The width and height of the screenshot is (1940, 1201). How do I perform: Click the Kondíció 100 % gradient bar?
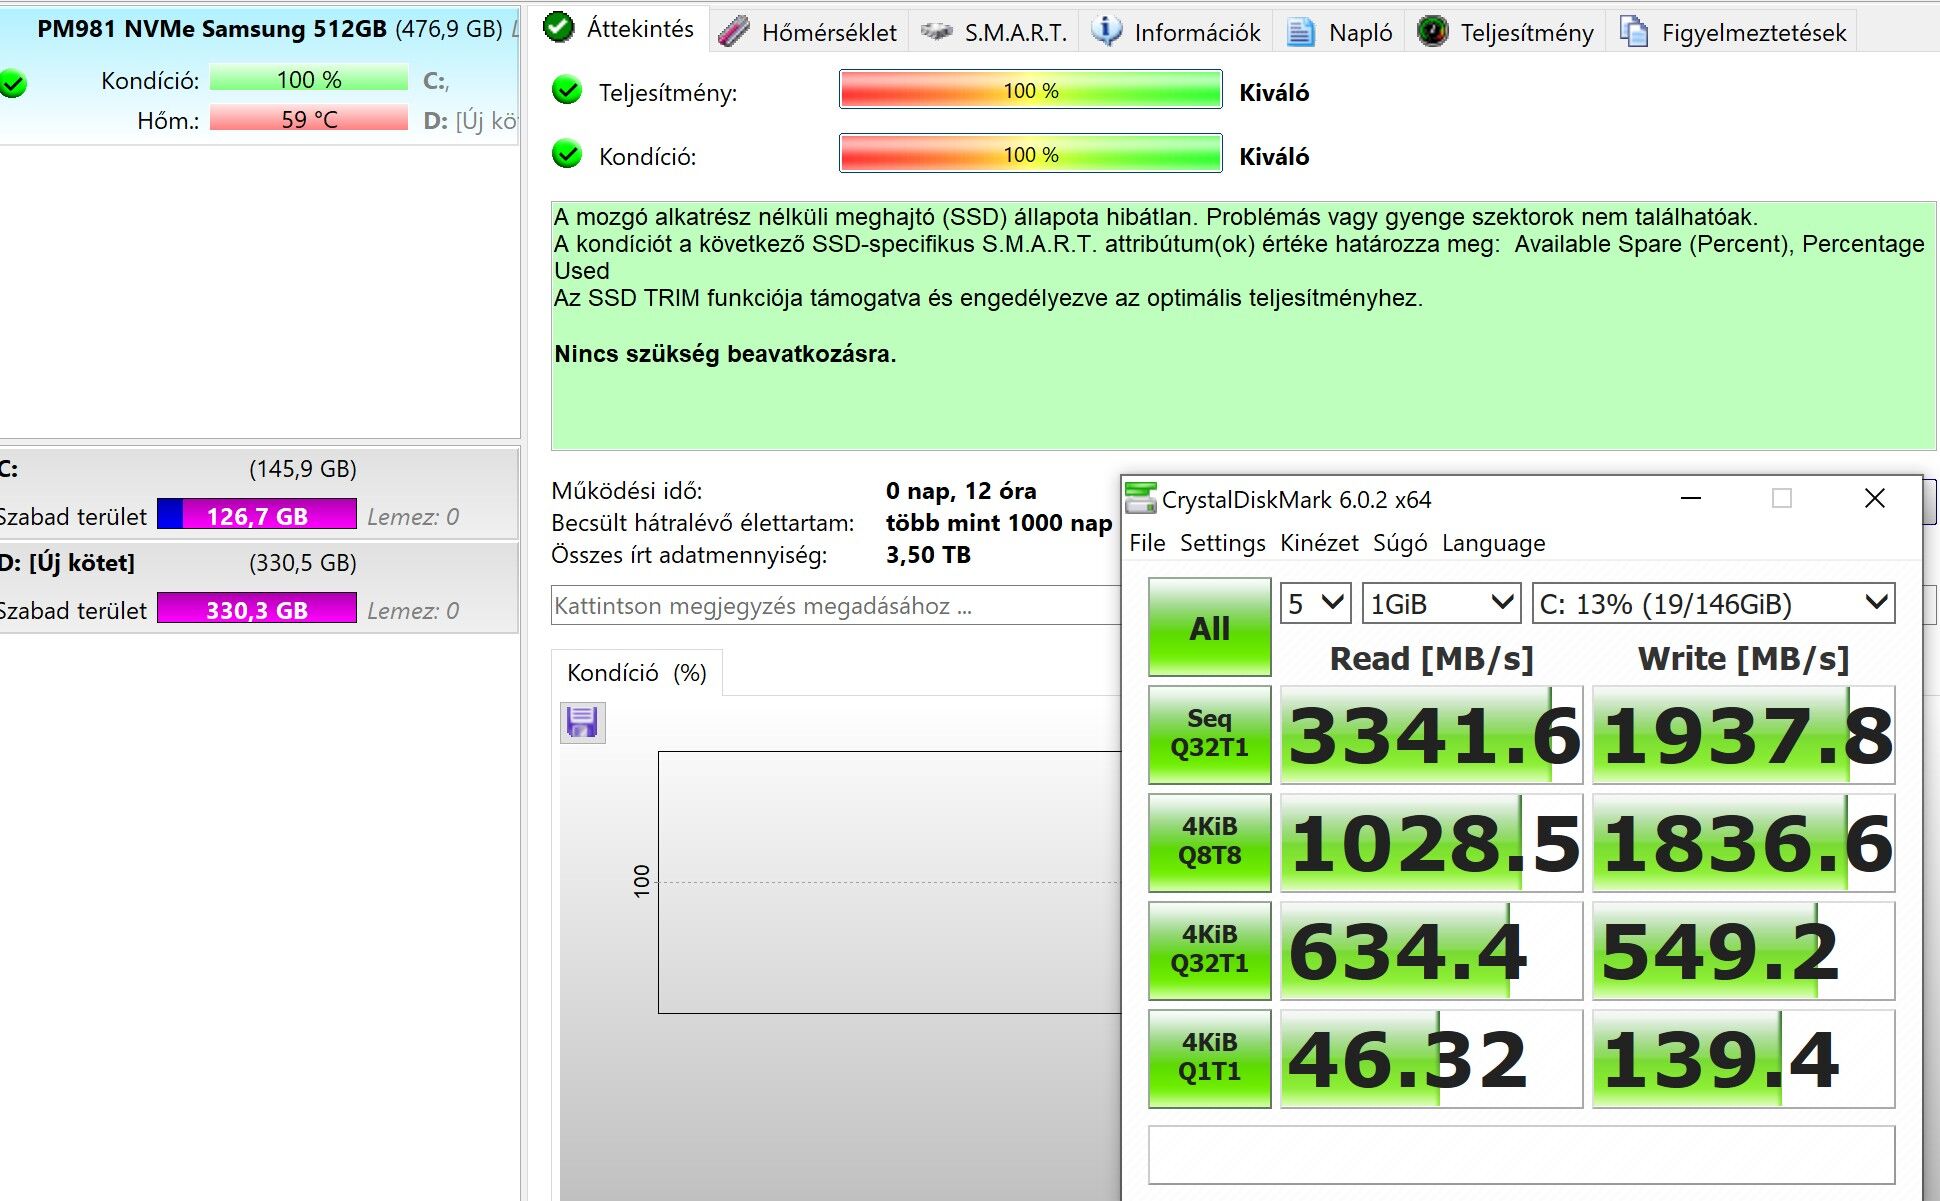pos(1030,154)
